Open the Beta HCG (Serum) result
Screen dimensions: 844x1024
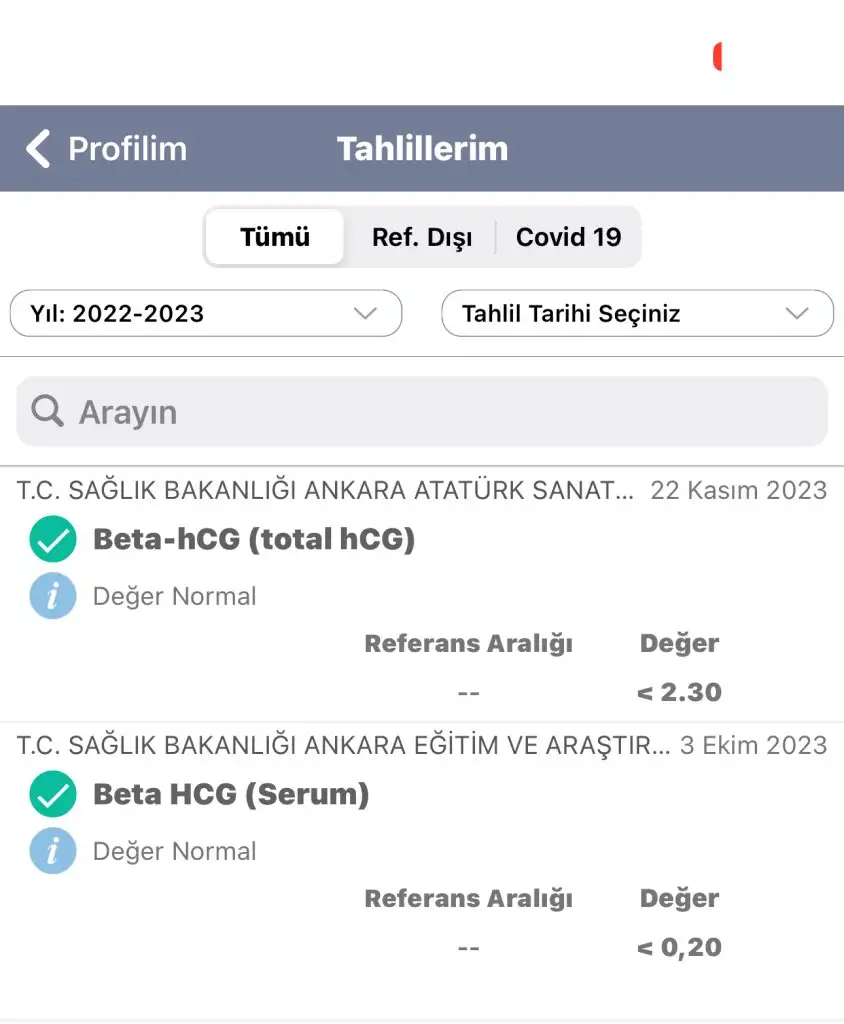tap(231, 795)
